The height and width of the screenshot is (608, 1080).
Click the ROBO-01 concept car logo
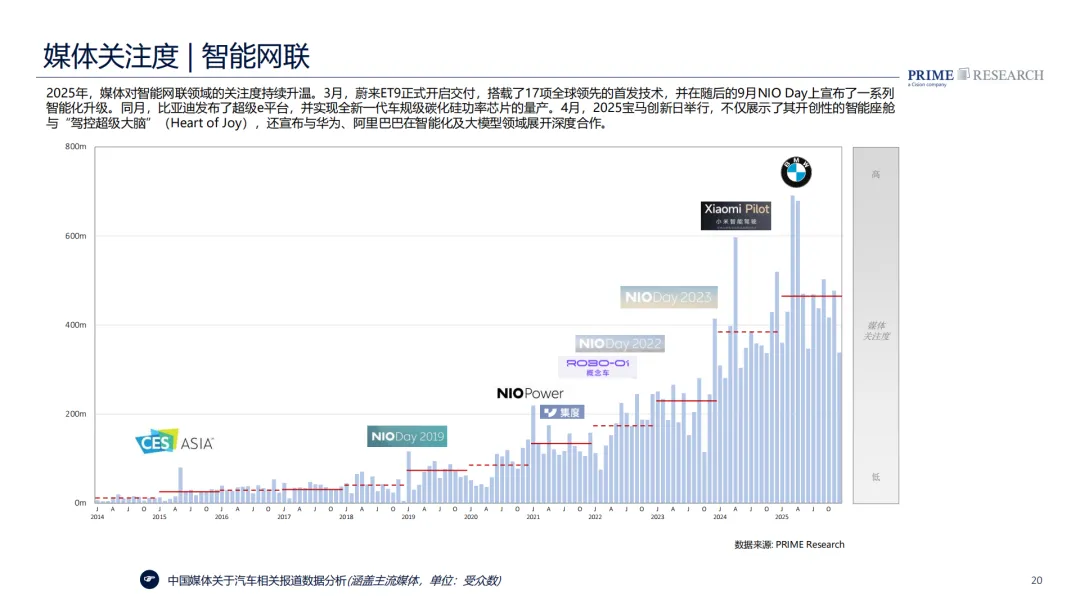tap(597, 366)
